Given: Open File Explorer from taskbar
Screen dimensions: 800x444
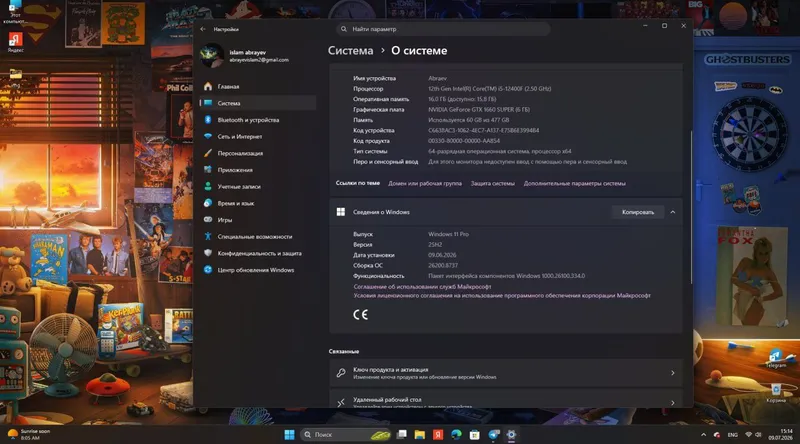Looking at the screenshot, I should pyautogui.click(x=420, y=434).
